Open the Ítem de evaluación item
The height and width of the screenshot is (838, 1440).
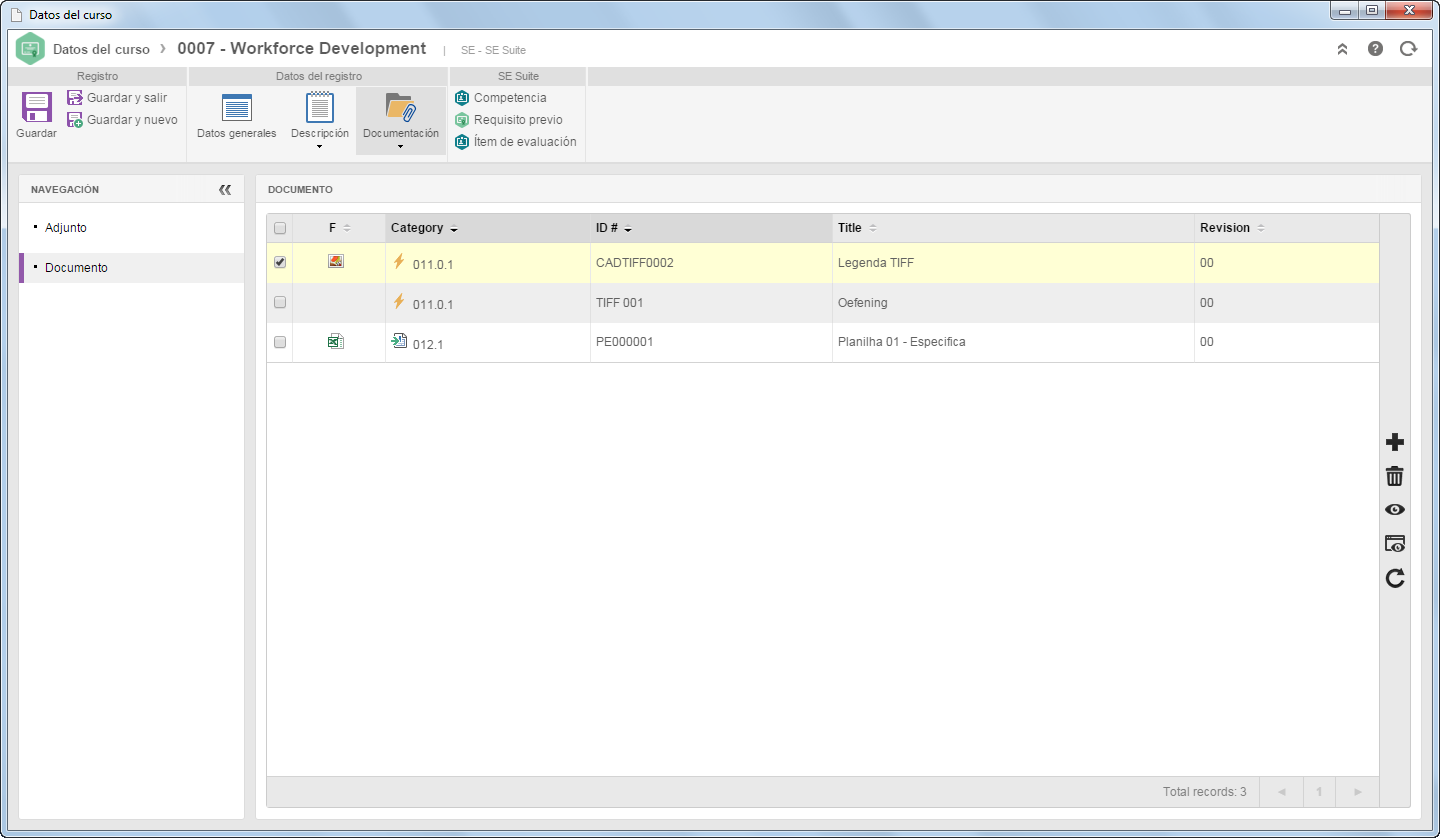tap(516, 142)
